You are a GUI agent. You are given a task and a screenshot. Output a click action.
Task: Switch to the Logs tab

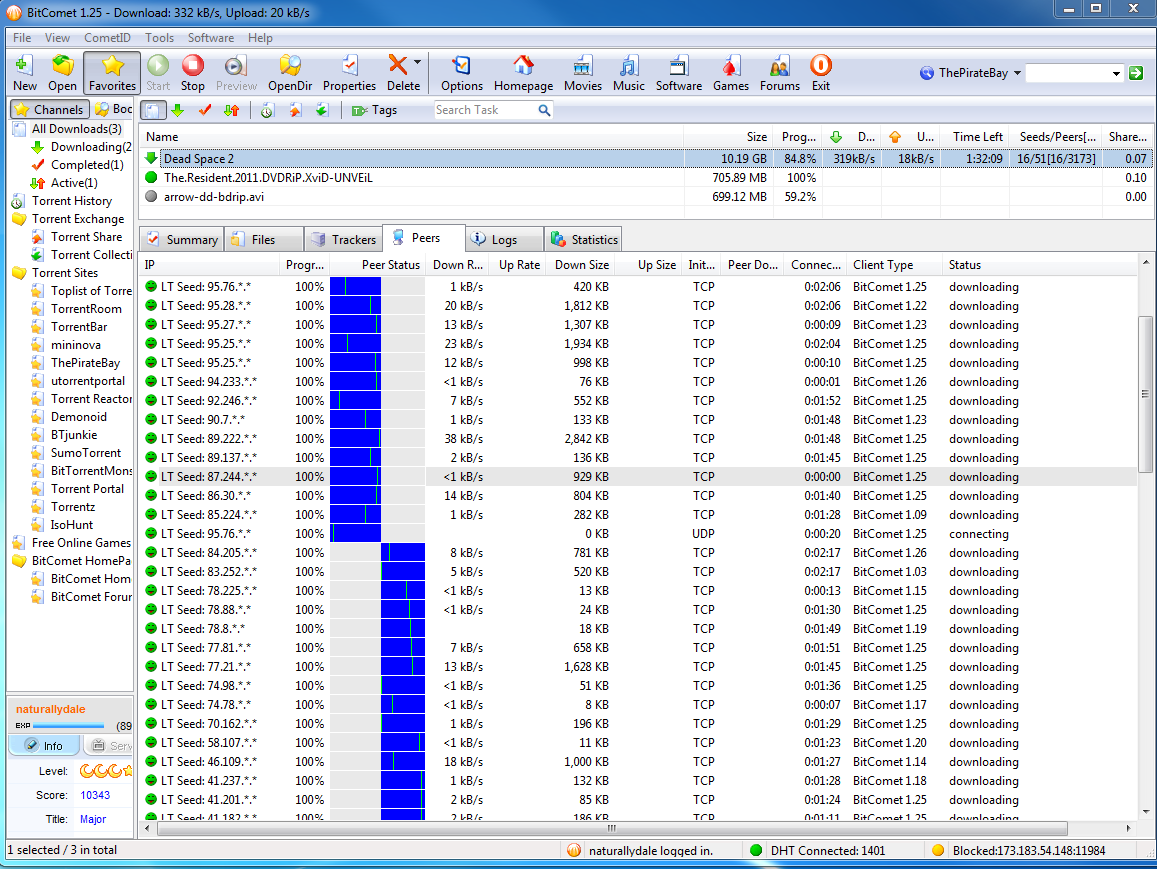coord(504,239)
